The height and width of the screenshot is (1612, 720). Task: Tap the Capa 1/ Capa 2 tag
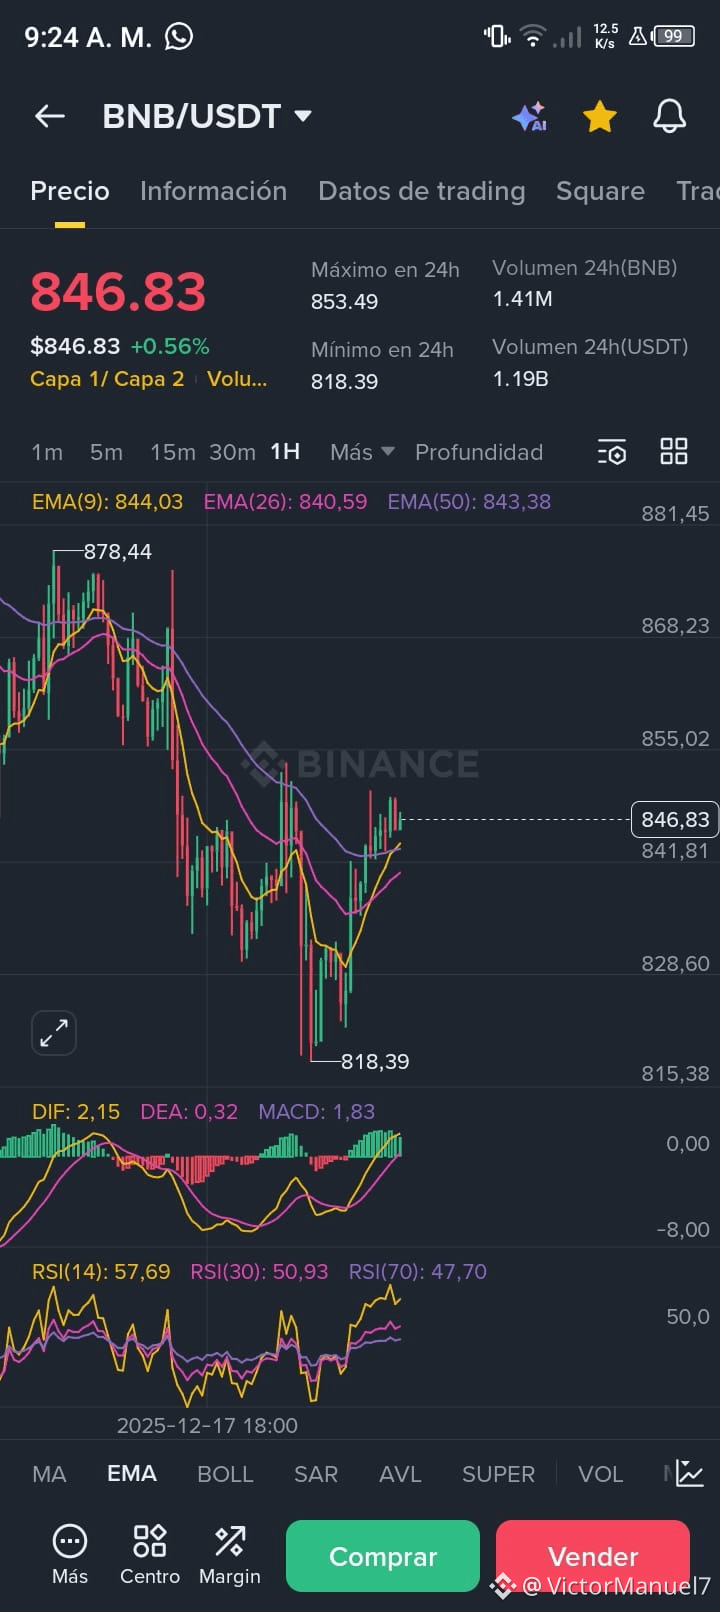107,379
